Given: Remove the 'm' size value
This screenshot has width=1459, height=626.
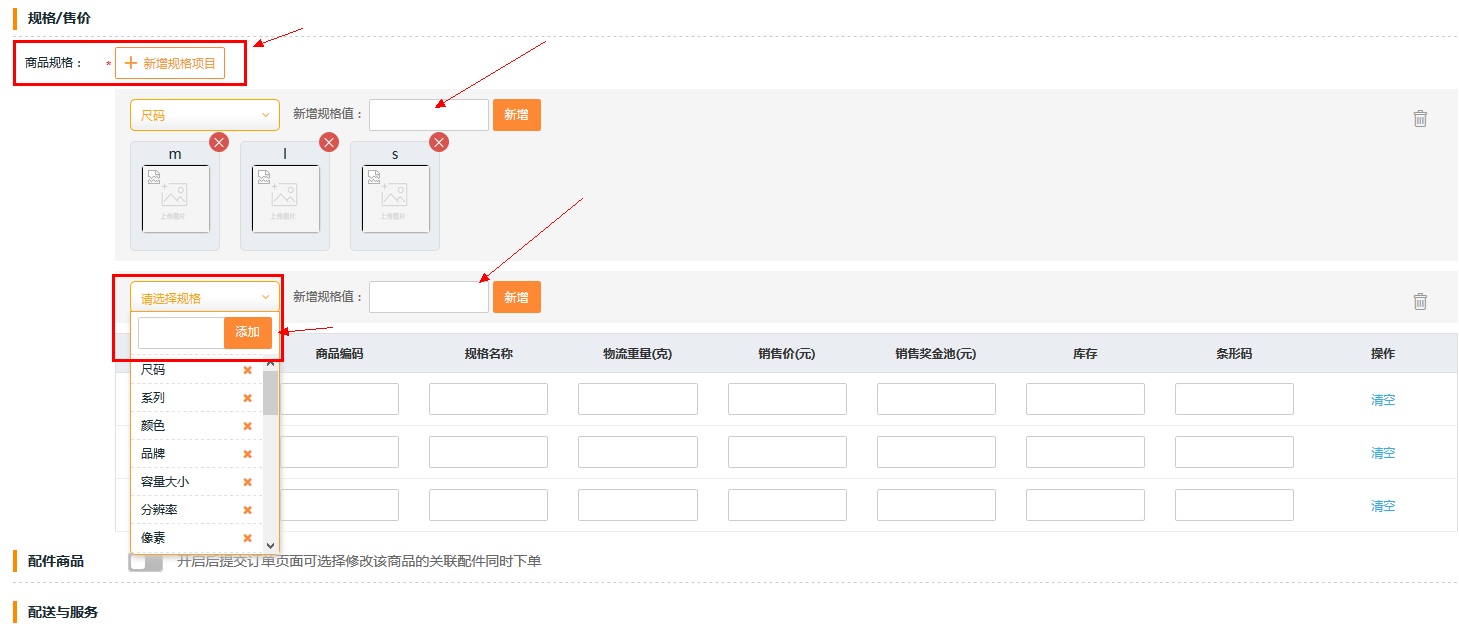Looking at the screenshot, I should point(219,142).
